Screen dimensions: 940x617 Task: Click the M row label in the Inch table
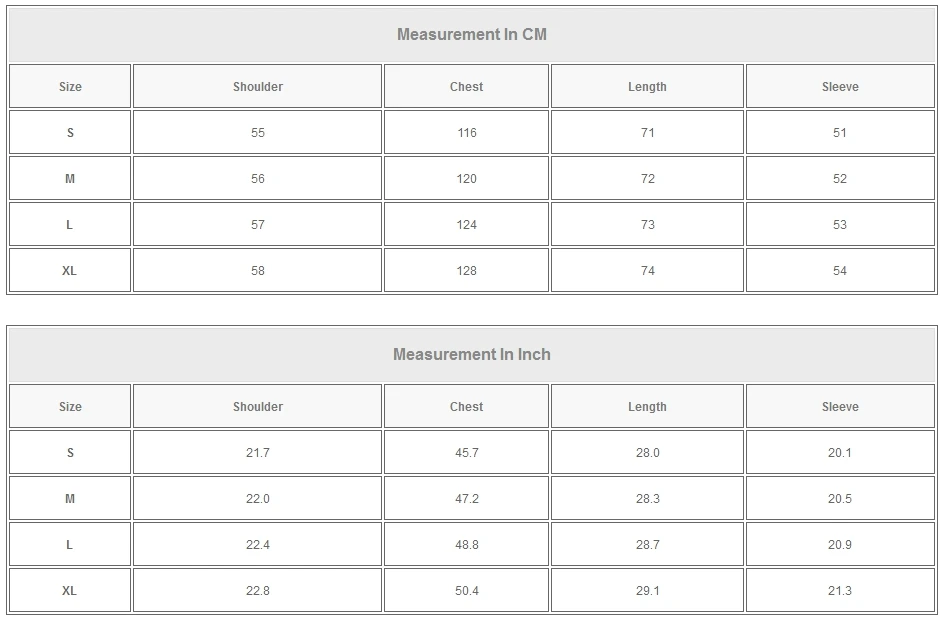70,499
